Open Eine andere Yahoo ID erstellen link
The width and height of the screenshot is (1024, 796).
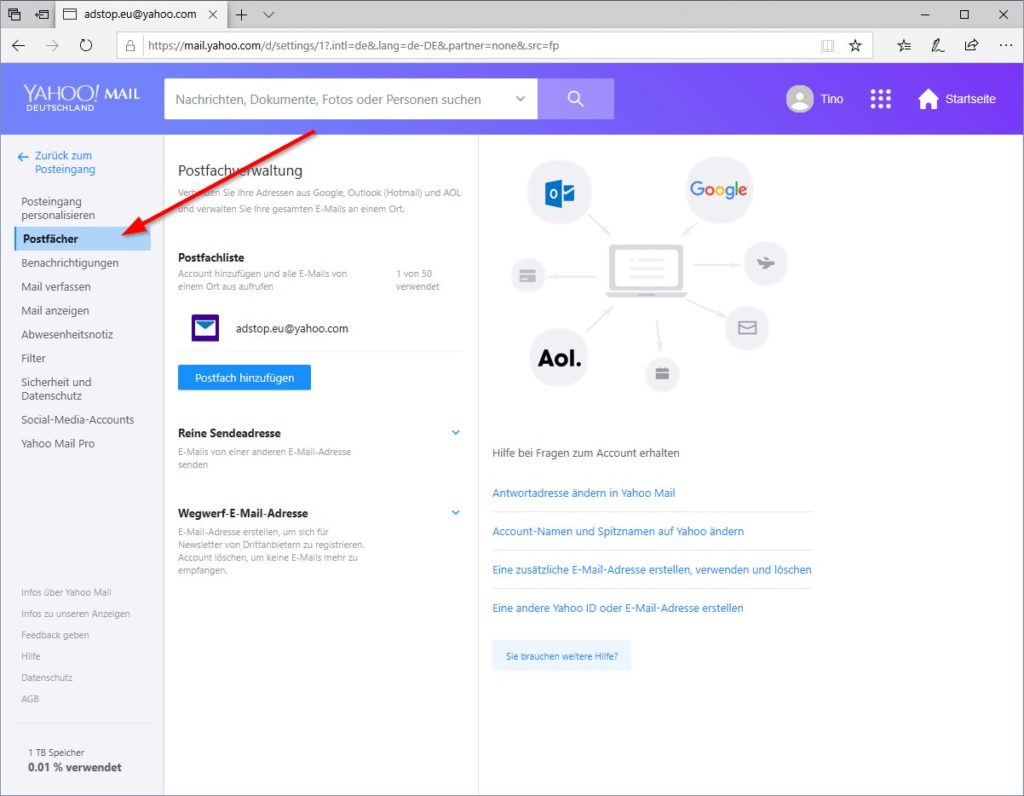tap(618, 608)
